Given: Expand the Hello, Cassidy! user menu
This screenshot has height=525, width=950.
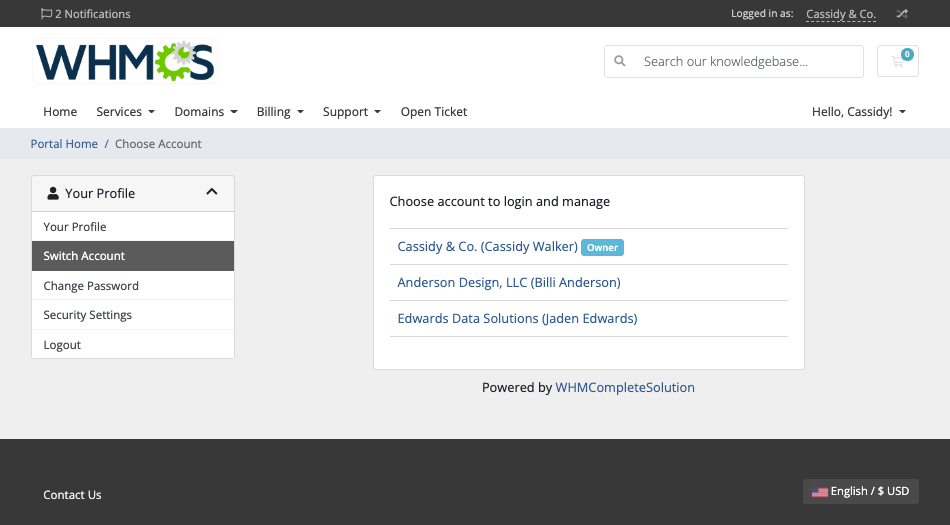Looking at the screenshot, I should (x=859, y=111).
